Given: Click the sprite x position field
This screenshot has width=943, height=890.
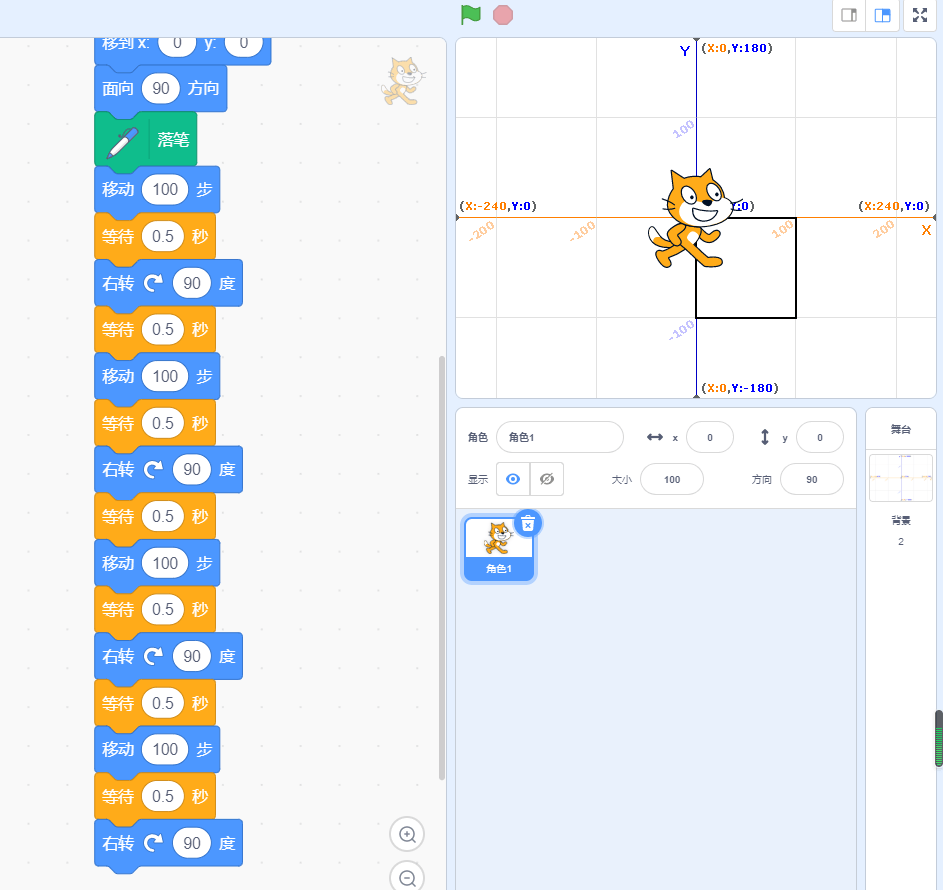Looking at the screenshot, I should 710,437.
